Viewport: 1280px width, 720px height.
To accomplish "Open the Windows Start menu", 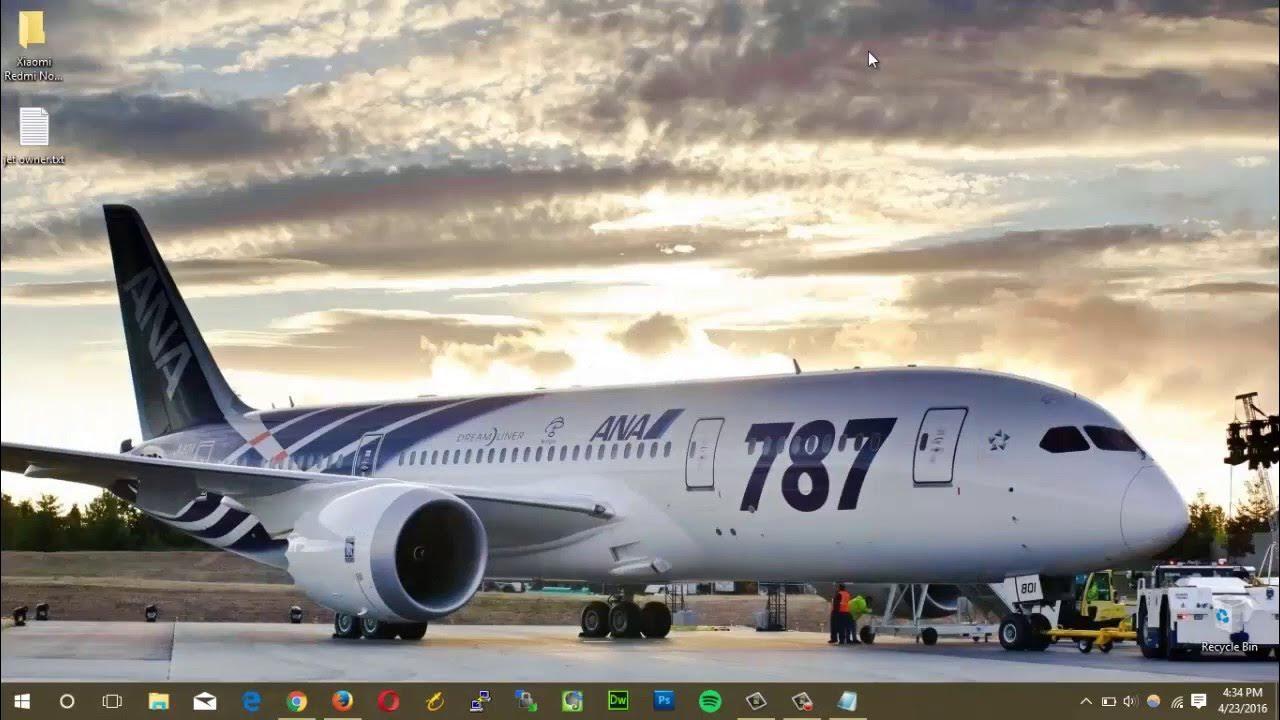I will (x=21, y=701).
